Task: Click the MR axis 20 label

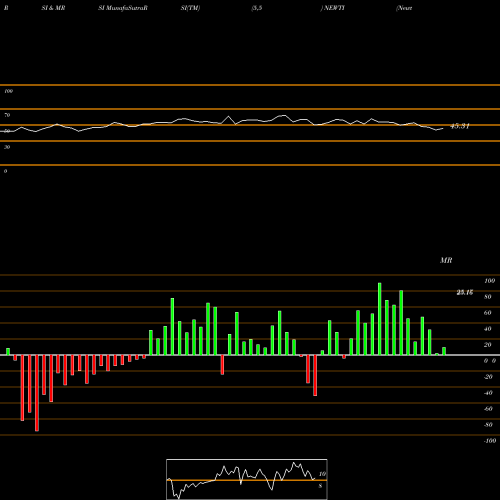Action: (488, 345)
